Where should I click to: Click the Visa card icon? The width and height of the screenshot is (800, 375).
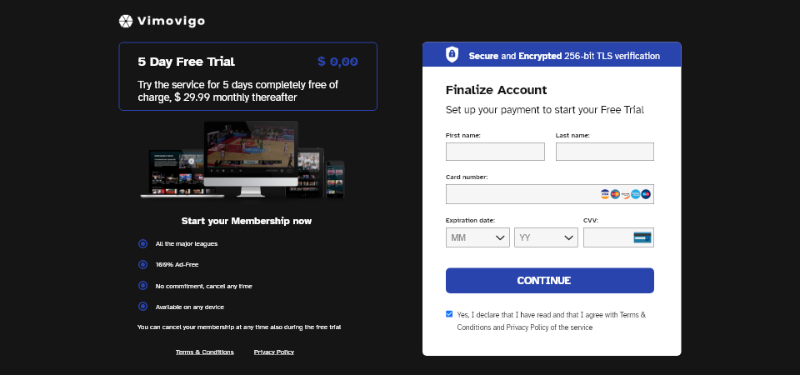click(x=605, y=194)
